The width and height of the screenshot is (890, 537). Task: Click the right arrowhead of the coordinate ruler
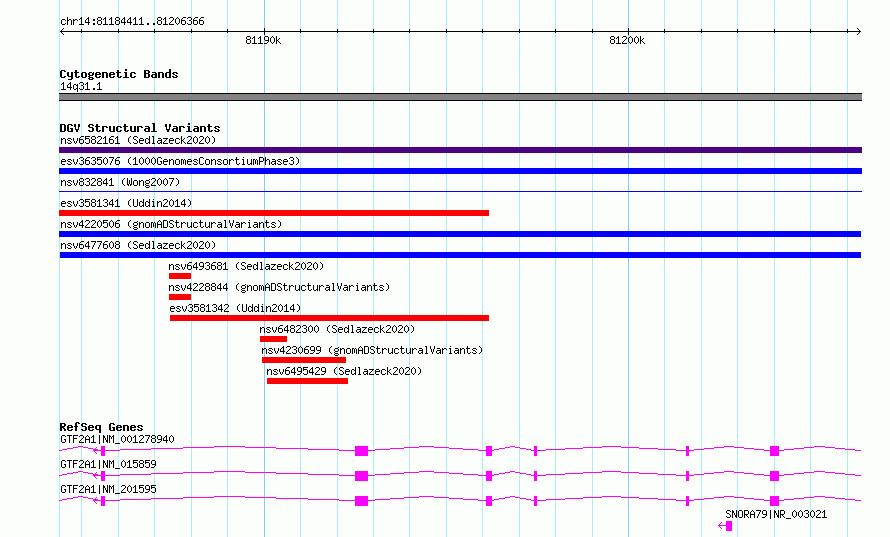859,31
